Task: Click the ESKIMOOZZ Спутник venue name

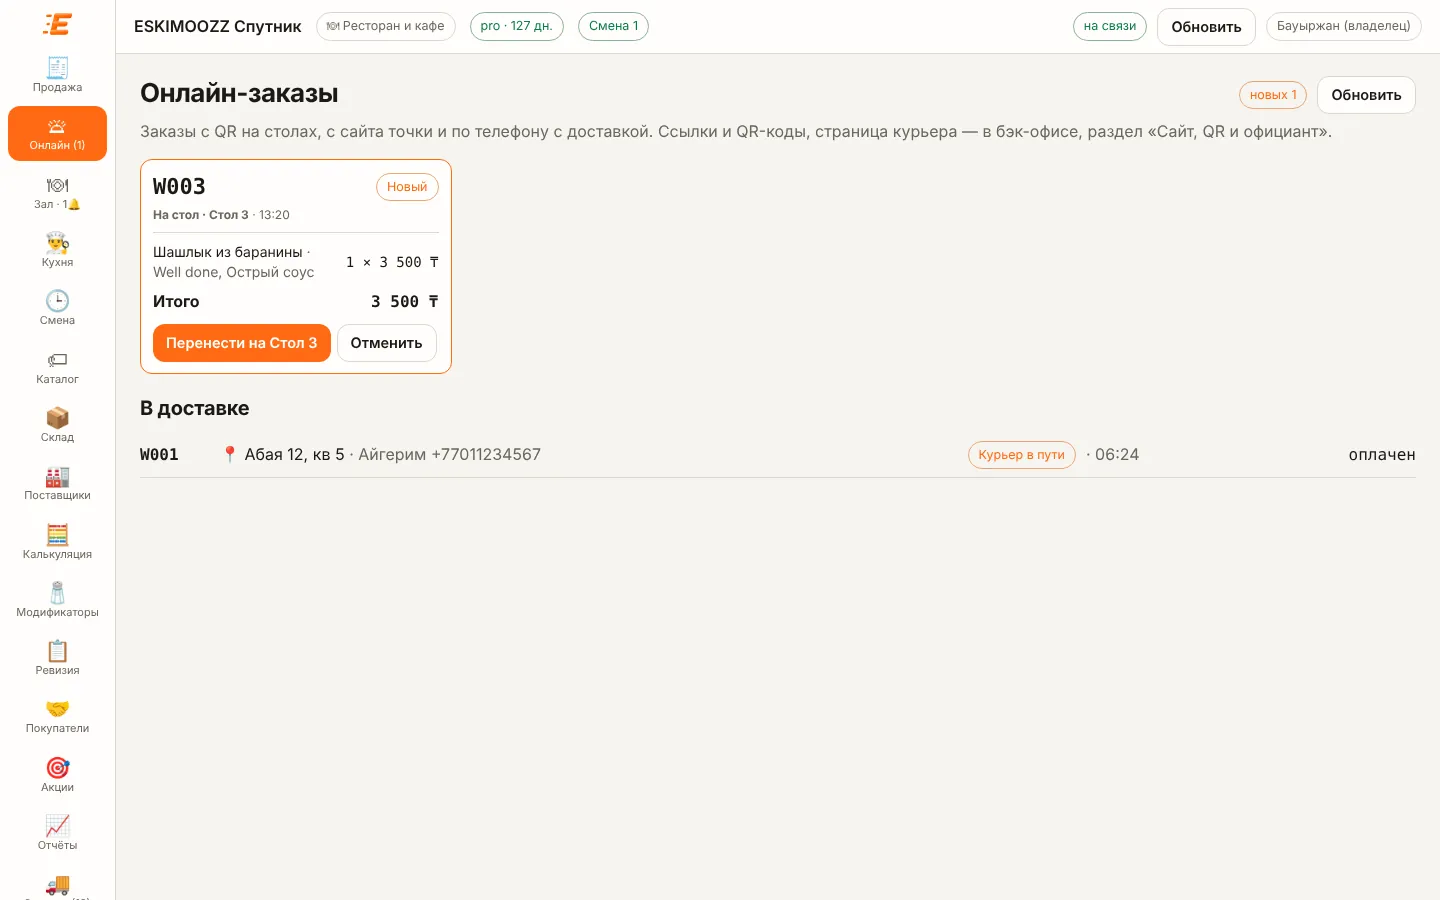Action: point(218,27)
